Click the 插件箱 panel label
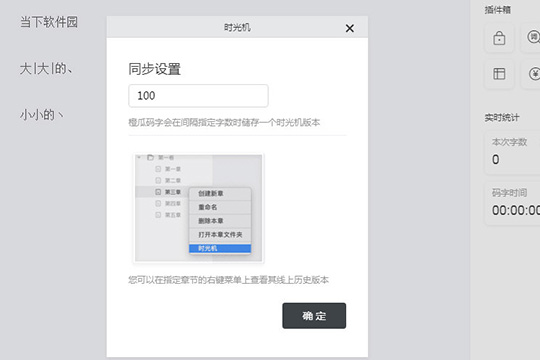Image resolution: width=540 pixels, height=360 pixels. [x=498, y=10]
